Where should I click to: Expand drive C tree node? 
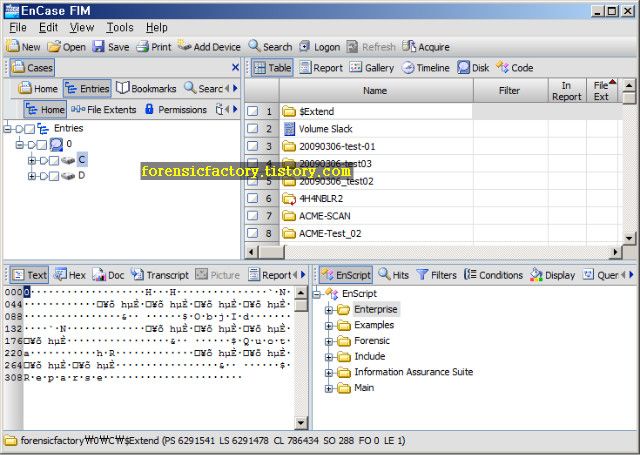click(31, 160)
